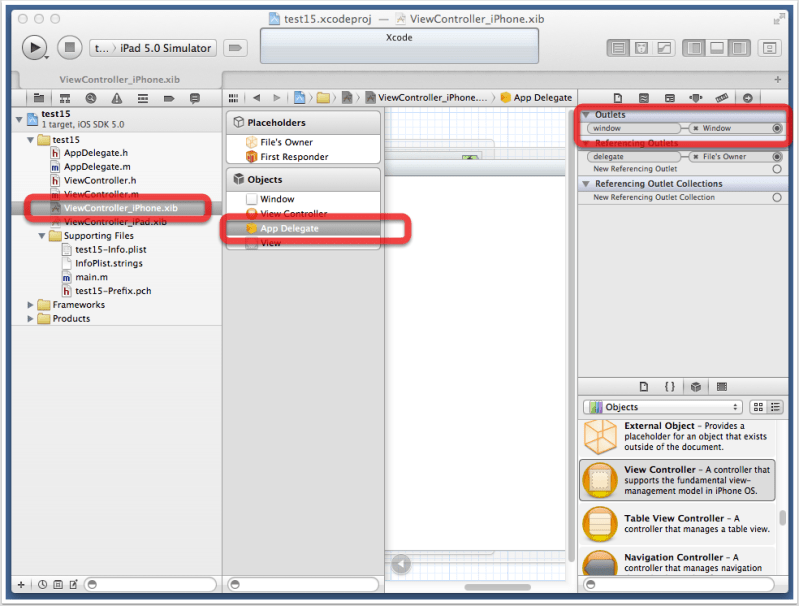Click New Referencing Outlet circle
This screenshot has height=606, width=799.
777,169
